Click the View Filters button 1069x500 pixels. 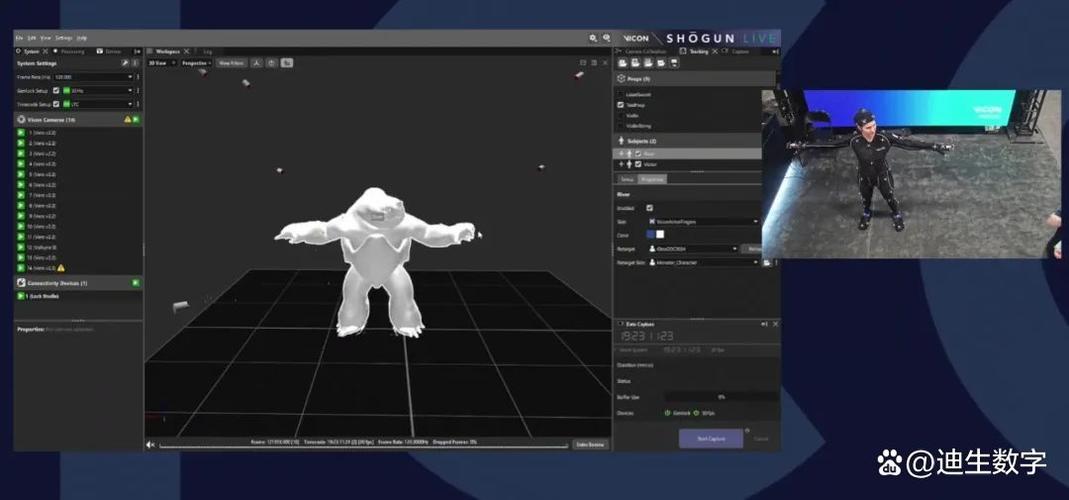coord(231,63)
